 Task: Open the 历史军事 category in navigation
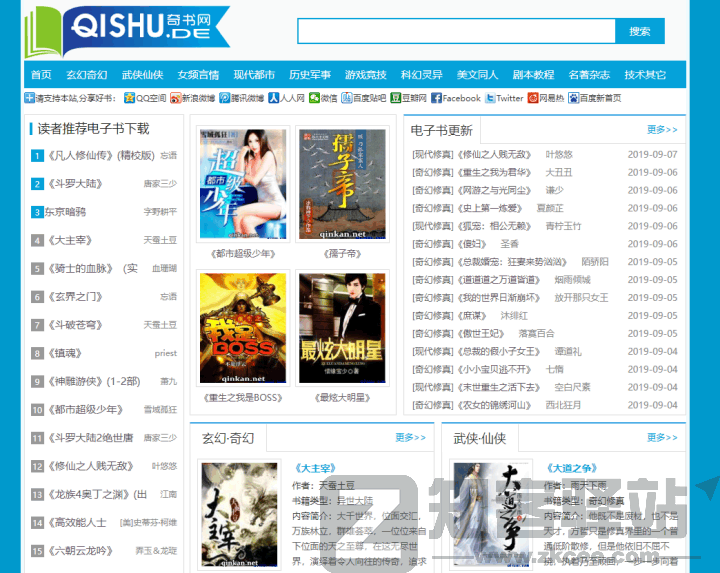click(309, 75)
